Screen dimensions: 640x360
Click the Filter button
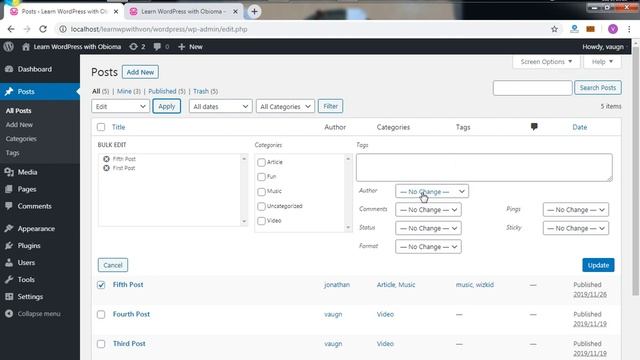[330, 106]
